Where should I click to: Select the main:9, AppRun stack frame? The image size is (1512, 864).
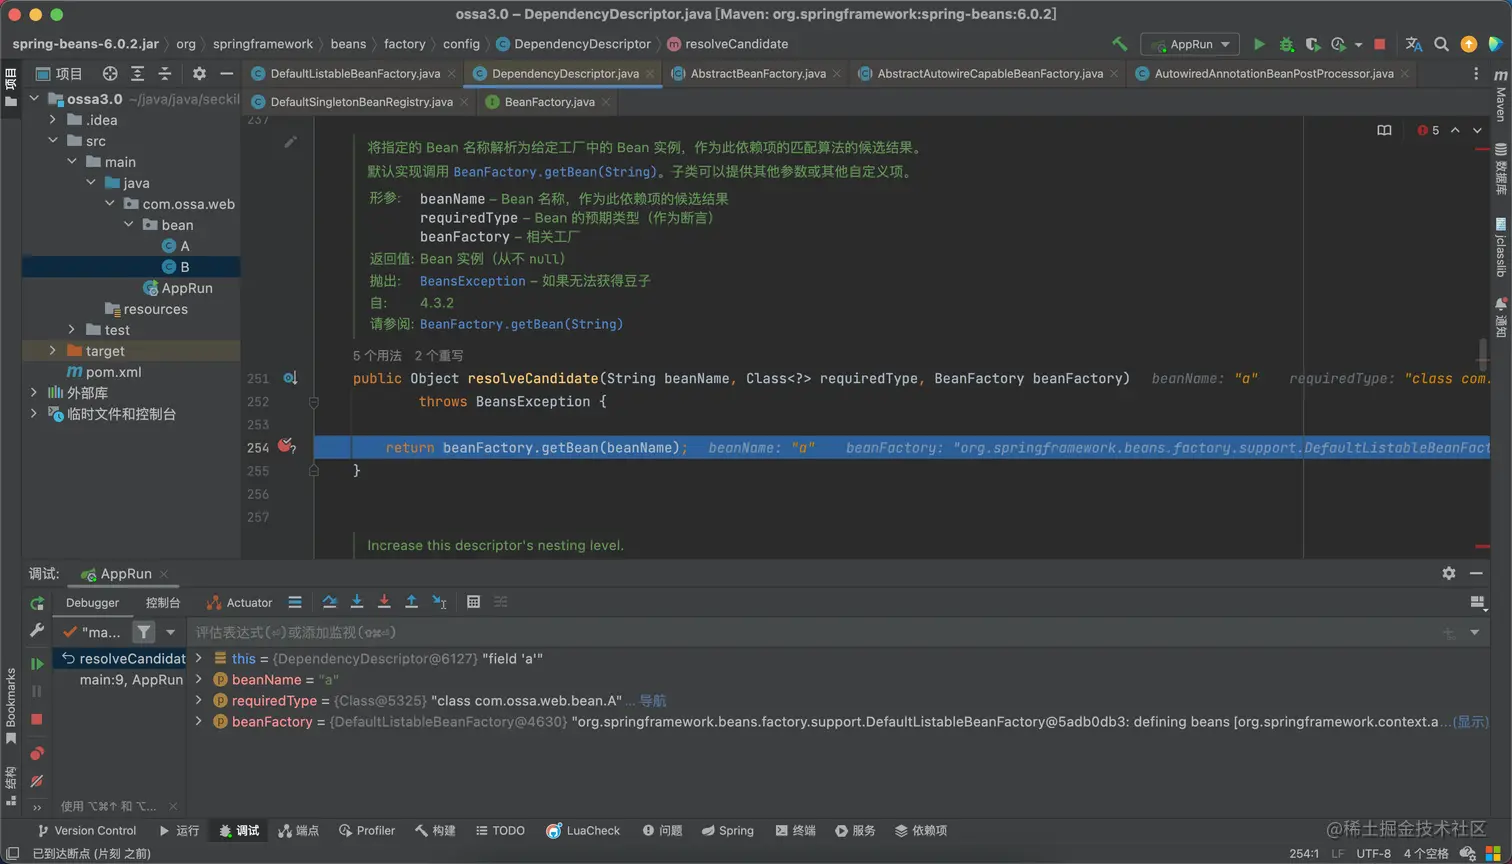tap(131, 680)
